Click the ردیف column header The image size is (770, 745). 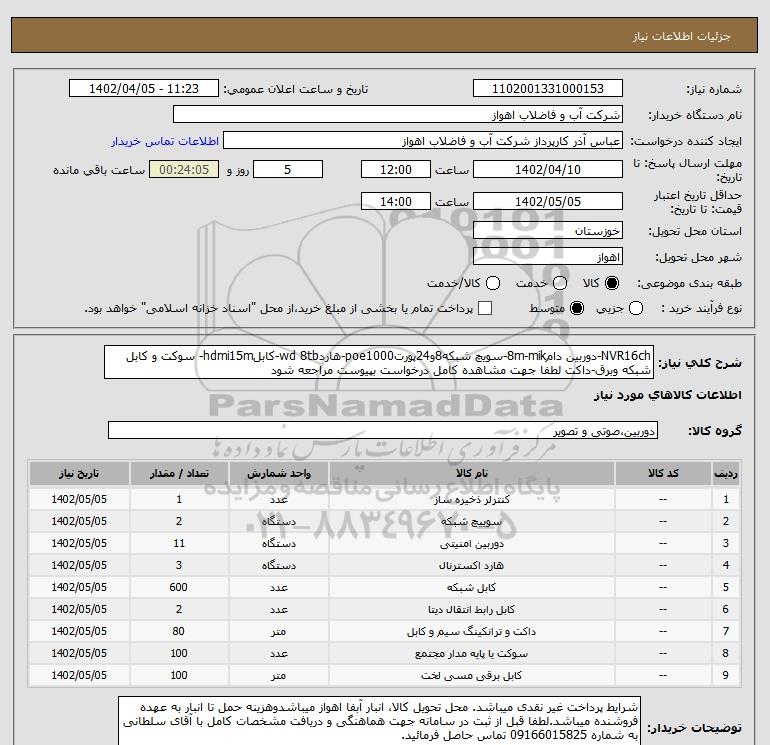coord(726,473)
